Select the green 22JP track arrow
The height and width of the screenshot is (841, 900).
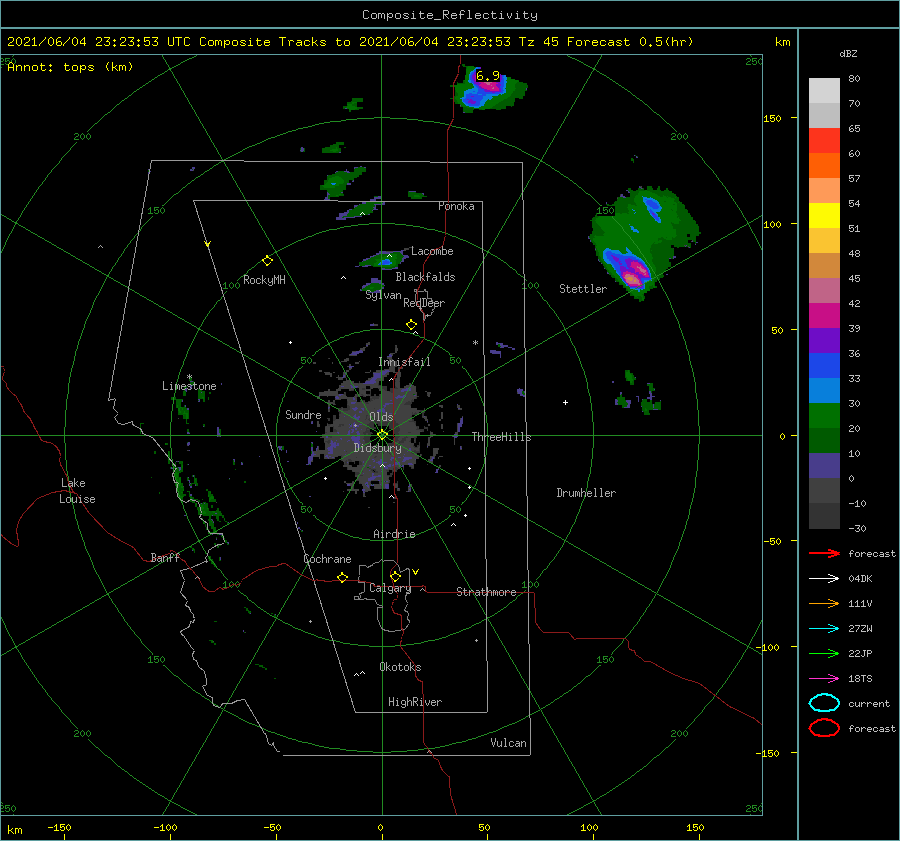[824, 653]
